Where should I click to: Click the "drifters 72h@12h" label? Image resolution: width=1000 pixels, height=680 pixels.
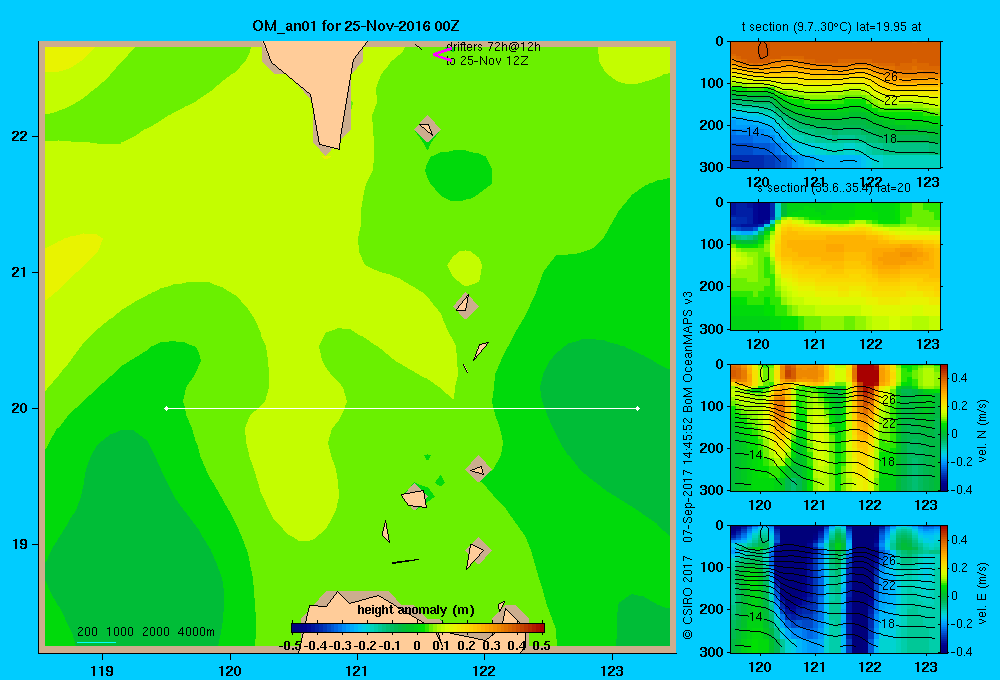pos(493,47)
